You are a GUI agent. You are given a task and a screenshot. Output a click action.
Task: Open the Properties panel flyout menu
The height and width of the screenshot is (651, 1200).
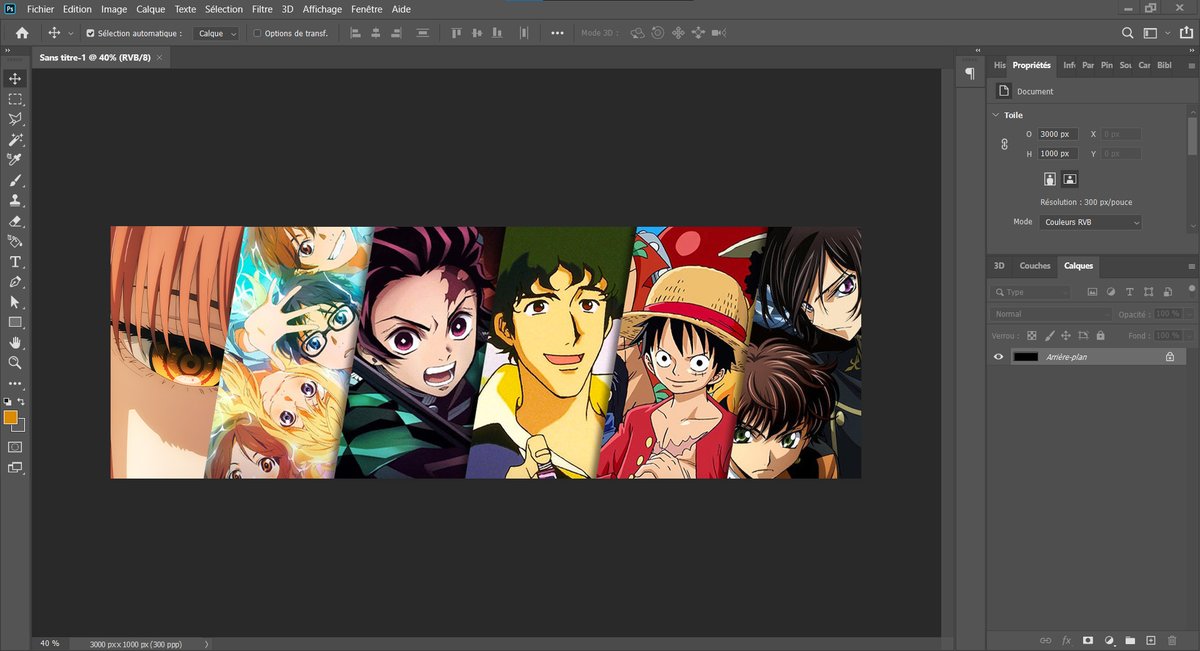pyautogui.click(x=1191, y=65)
